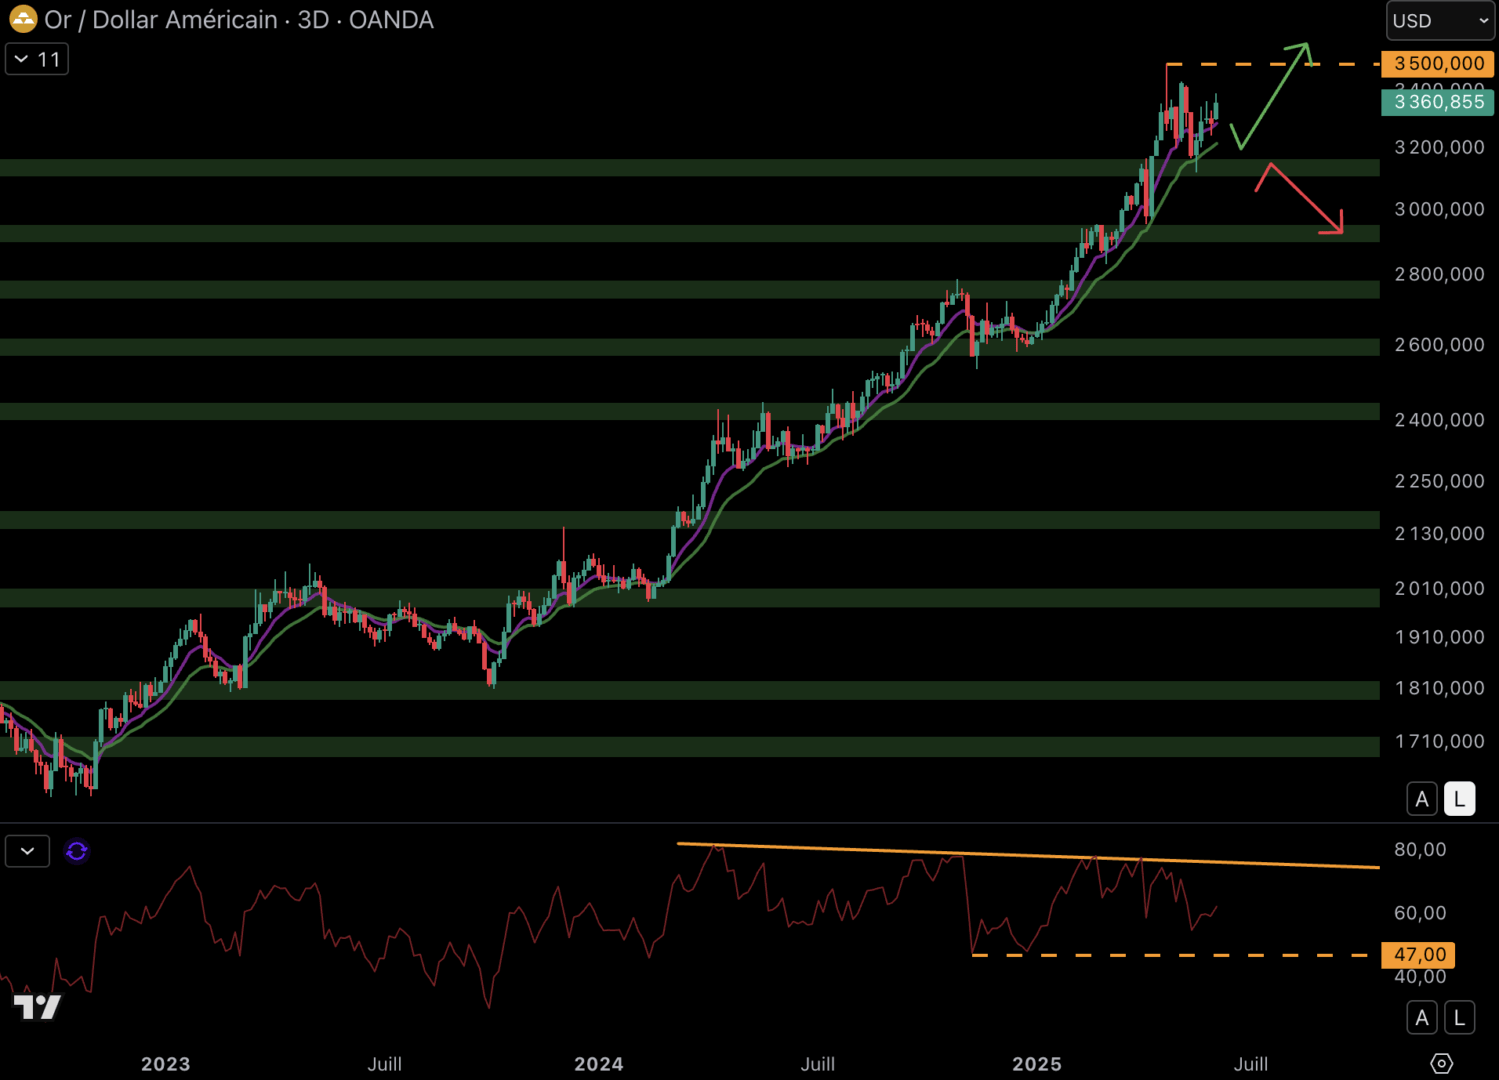The height and width of the screenshot is (1080, 1499).
Task: Open the USD currency dropdown
Action: [1439, 21]
